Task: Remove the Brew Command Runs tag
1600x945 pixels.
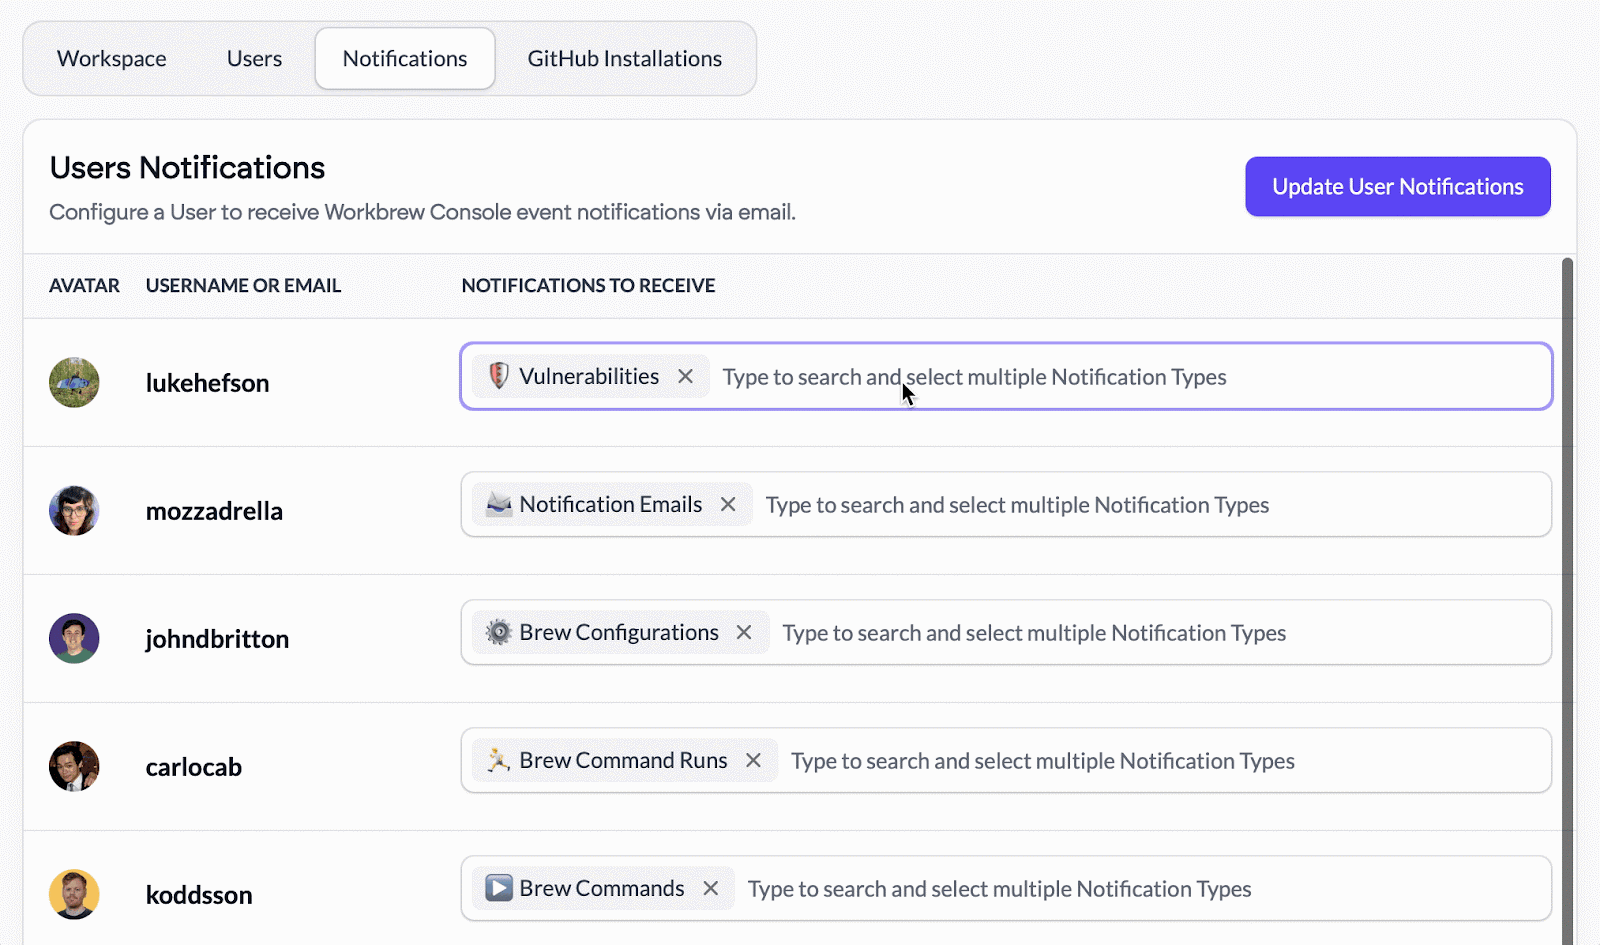Action: (753, 761)
